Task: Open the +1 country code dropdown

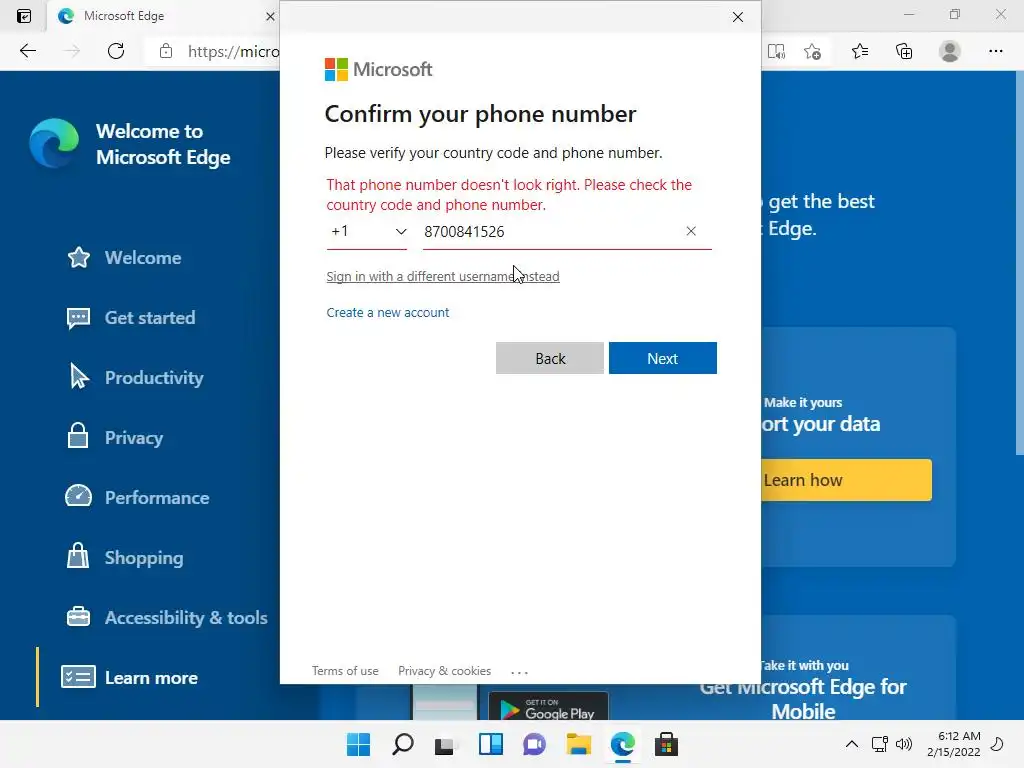Action: click(x=367, y=232)
